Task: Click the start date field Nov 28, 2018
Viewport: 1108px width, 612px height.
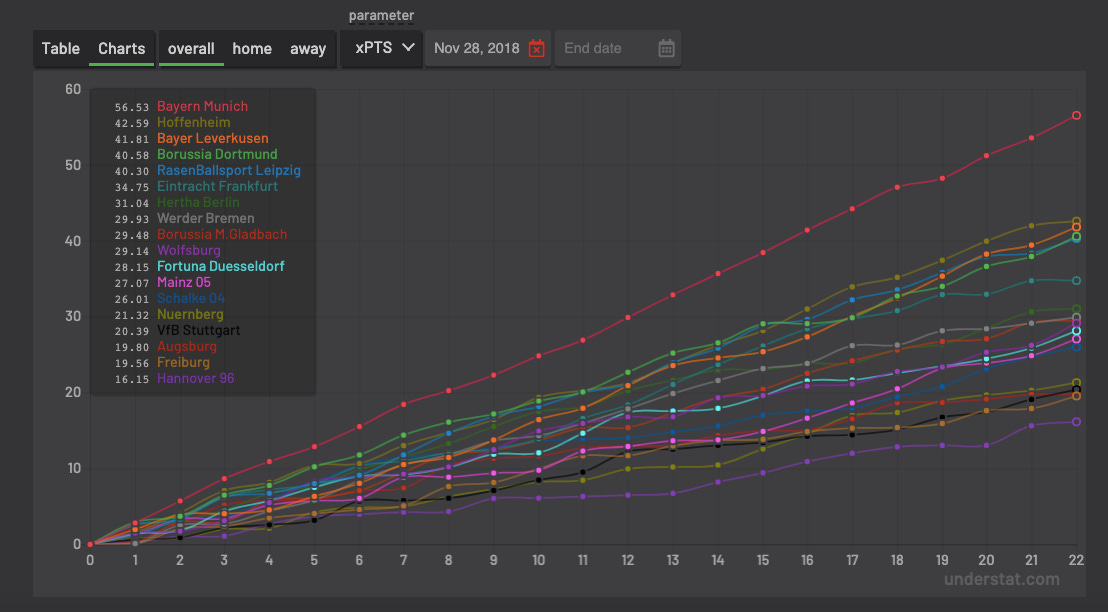Action: [477, 49]
